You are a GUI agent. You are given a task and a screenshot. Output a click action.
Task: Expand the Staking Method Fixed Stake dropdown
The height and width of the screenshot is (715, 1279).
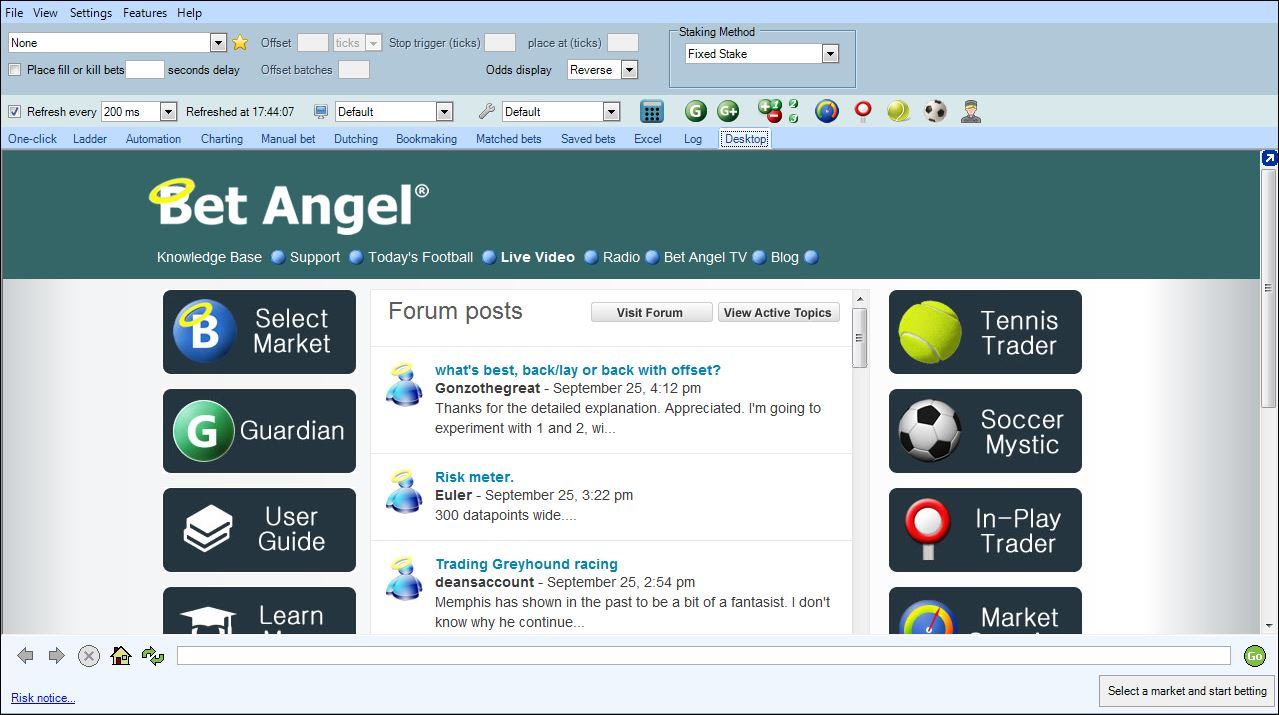click(x=830, y=54)
